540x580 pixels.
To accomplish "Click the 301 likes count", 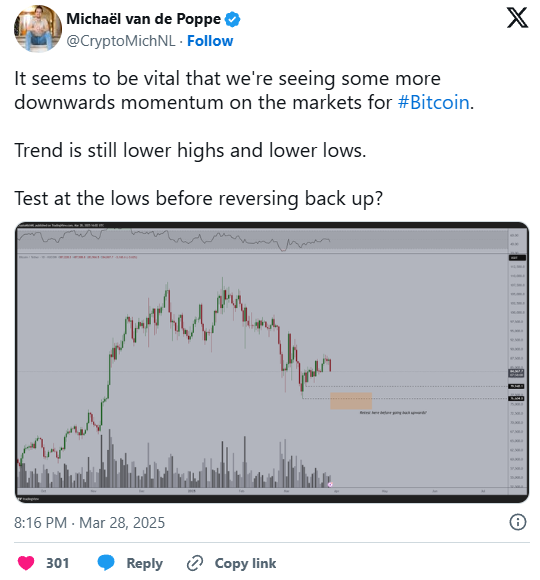I will pyautogui.click(x=57, y=563).
